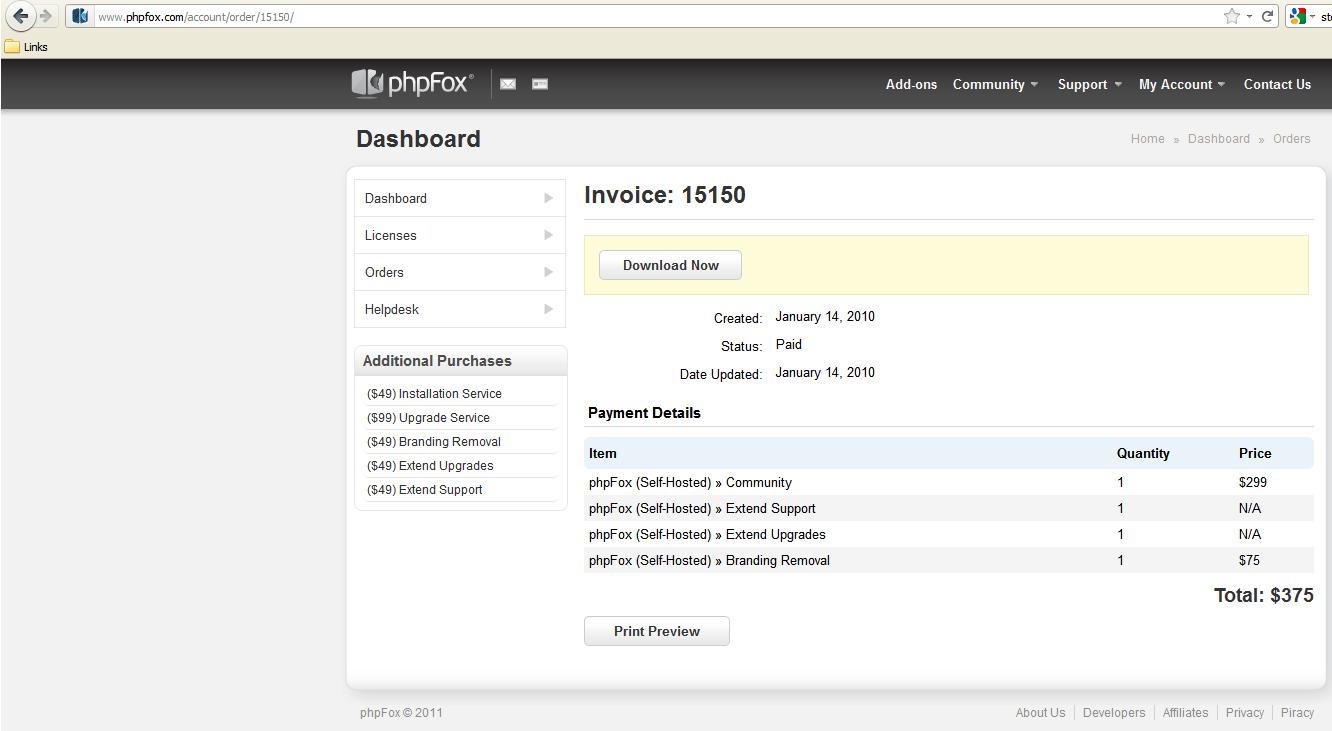Open the Links bookmarks folder
The height and width of the screenshot is (731, 1332).
click(x=26, y=47)
